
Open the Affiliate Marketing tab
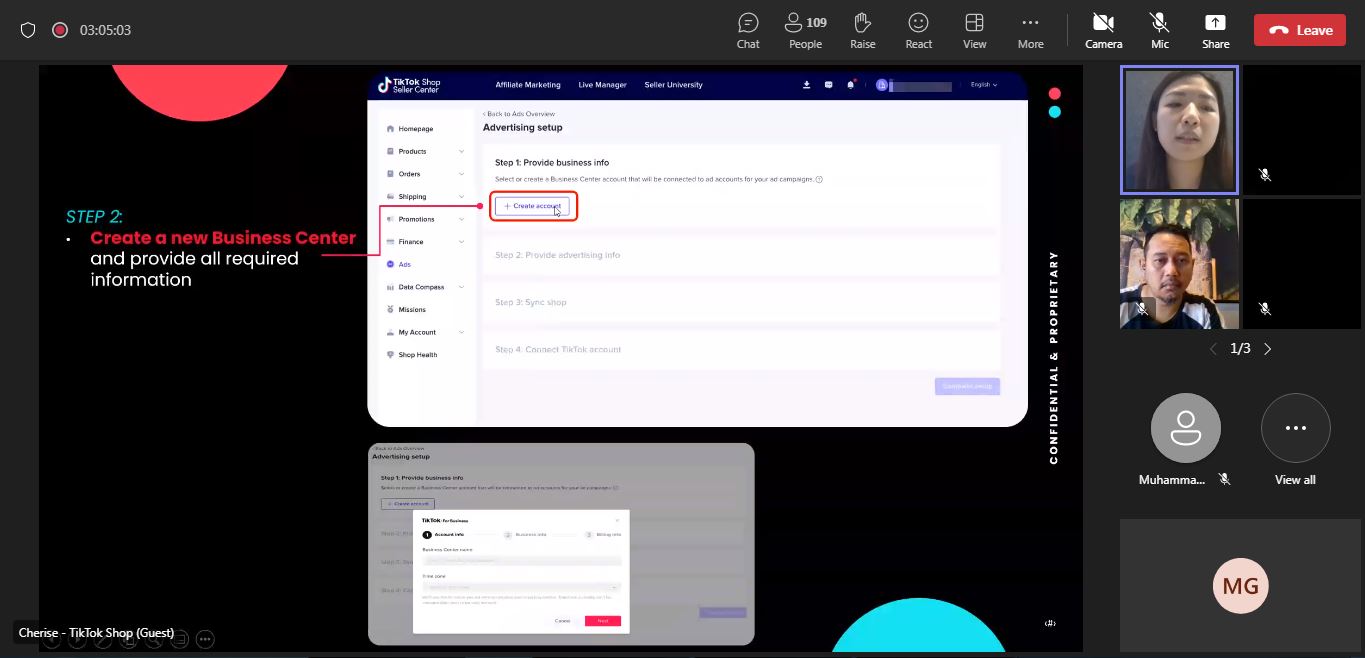[528, 85]
